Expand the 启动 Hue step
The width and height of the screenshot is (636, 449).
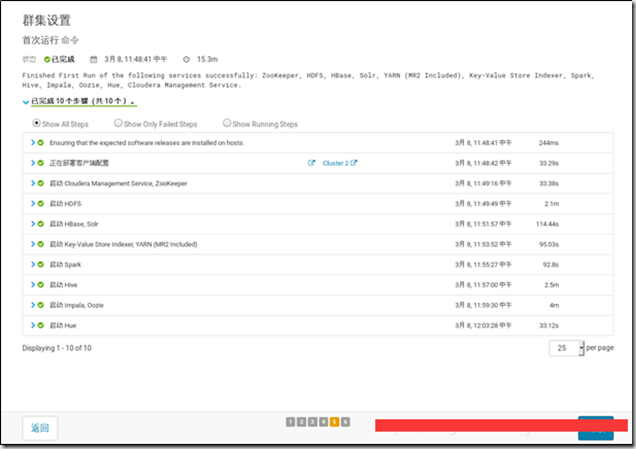point(33,325)
